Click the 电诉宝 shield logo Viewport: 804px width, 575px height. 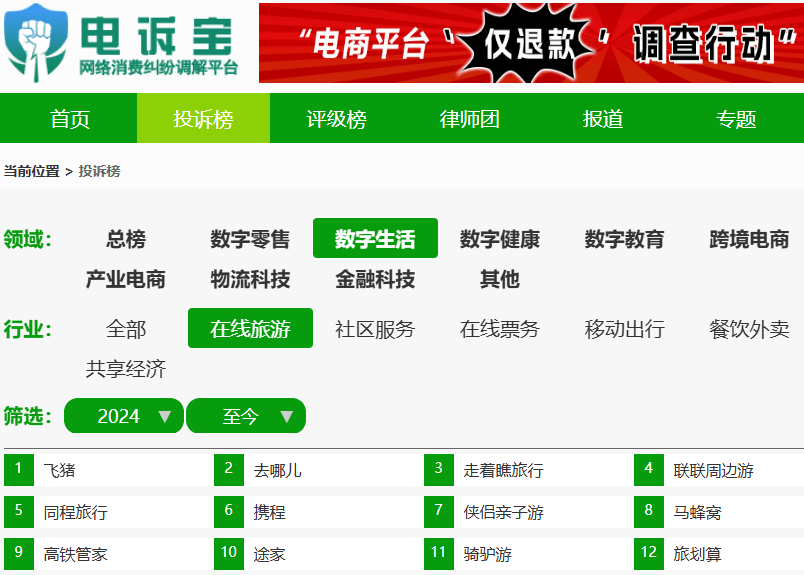pos(38,42)
